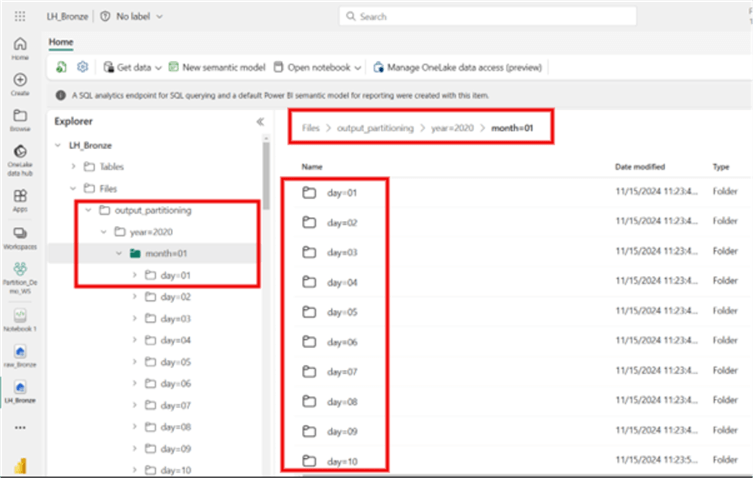Click folder icon of day=10 in file list
Image resolution: width=753 pixels, height=478 pixels.
[x=309, y=461]
